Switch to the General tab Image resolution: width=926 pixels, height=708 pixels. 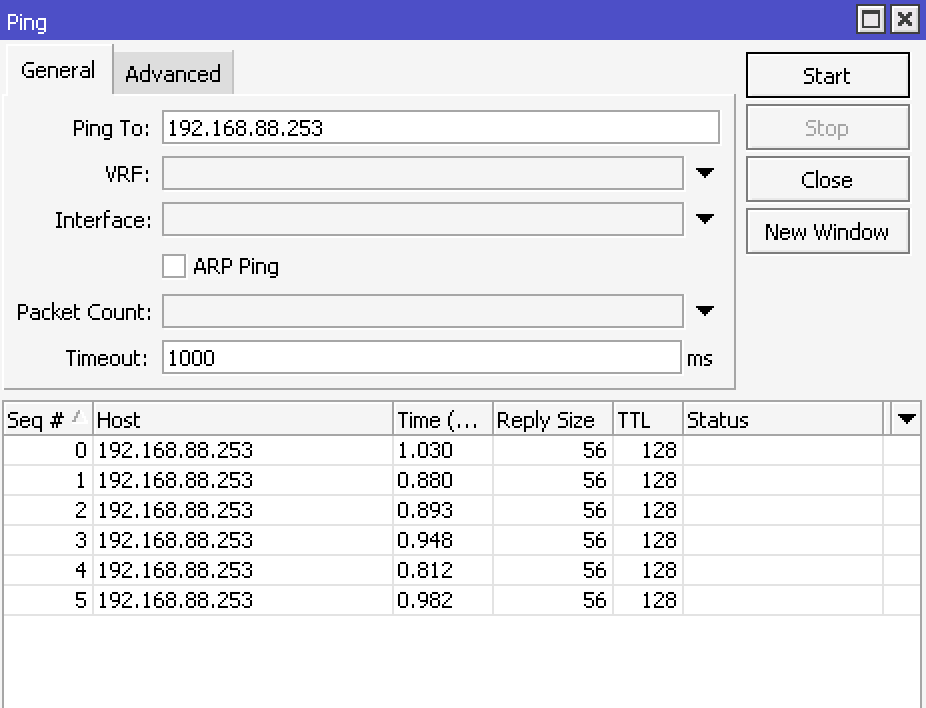click(x=58, y=70)
